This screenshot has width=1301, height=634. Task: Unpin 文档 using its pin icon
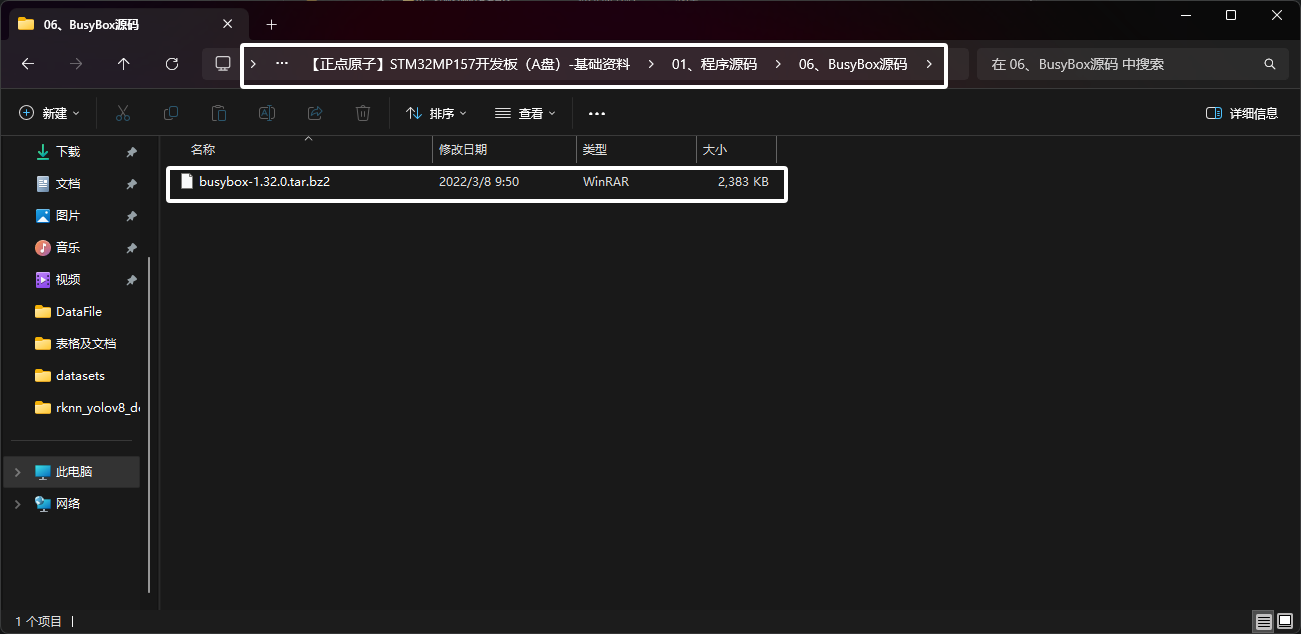click(x=131, y=184)
